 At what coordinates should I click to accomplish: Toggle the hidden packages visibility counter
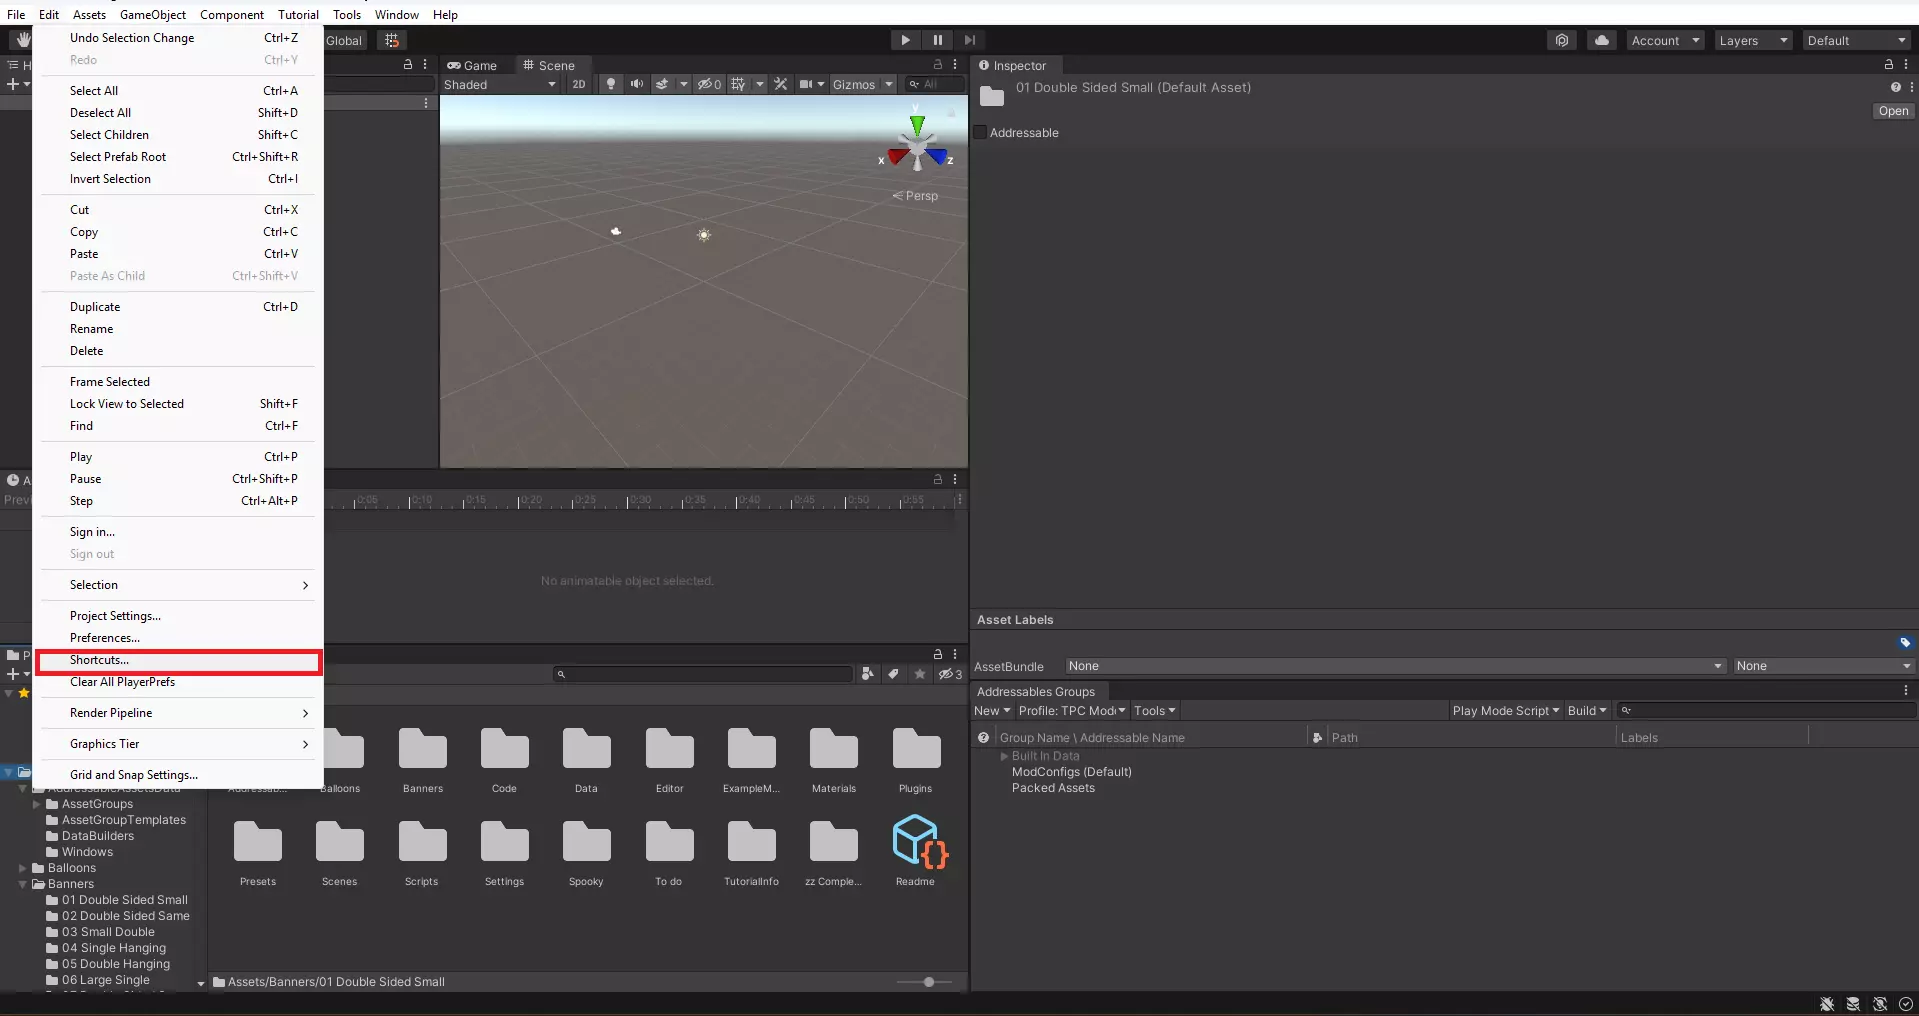(x=950, y=674)
